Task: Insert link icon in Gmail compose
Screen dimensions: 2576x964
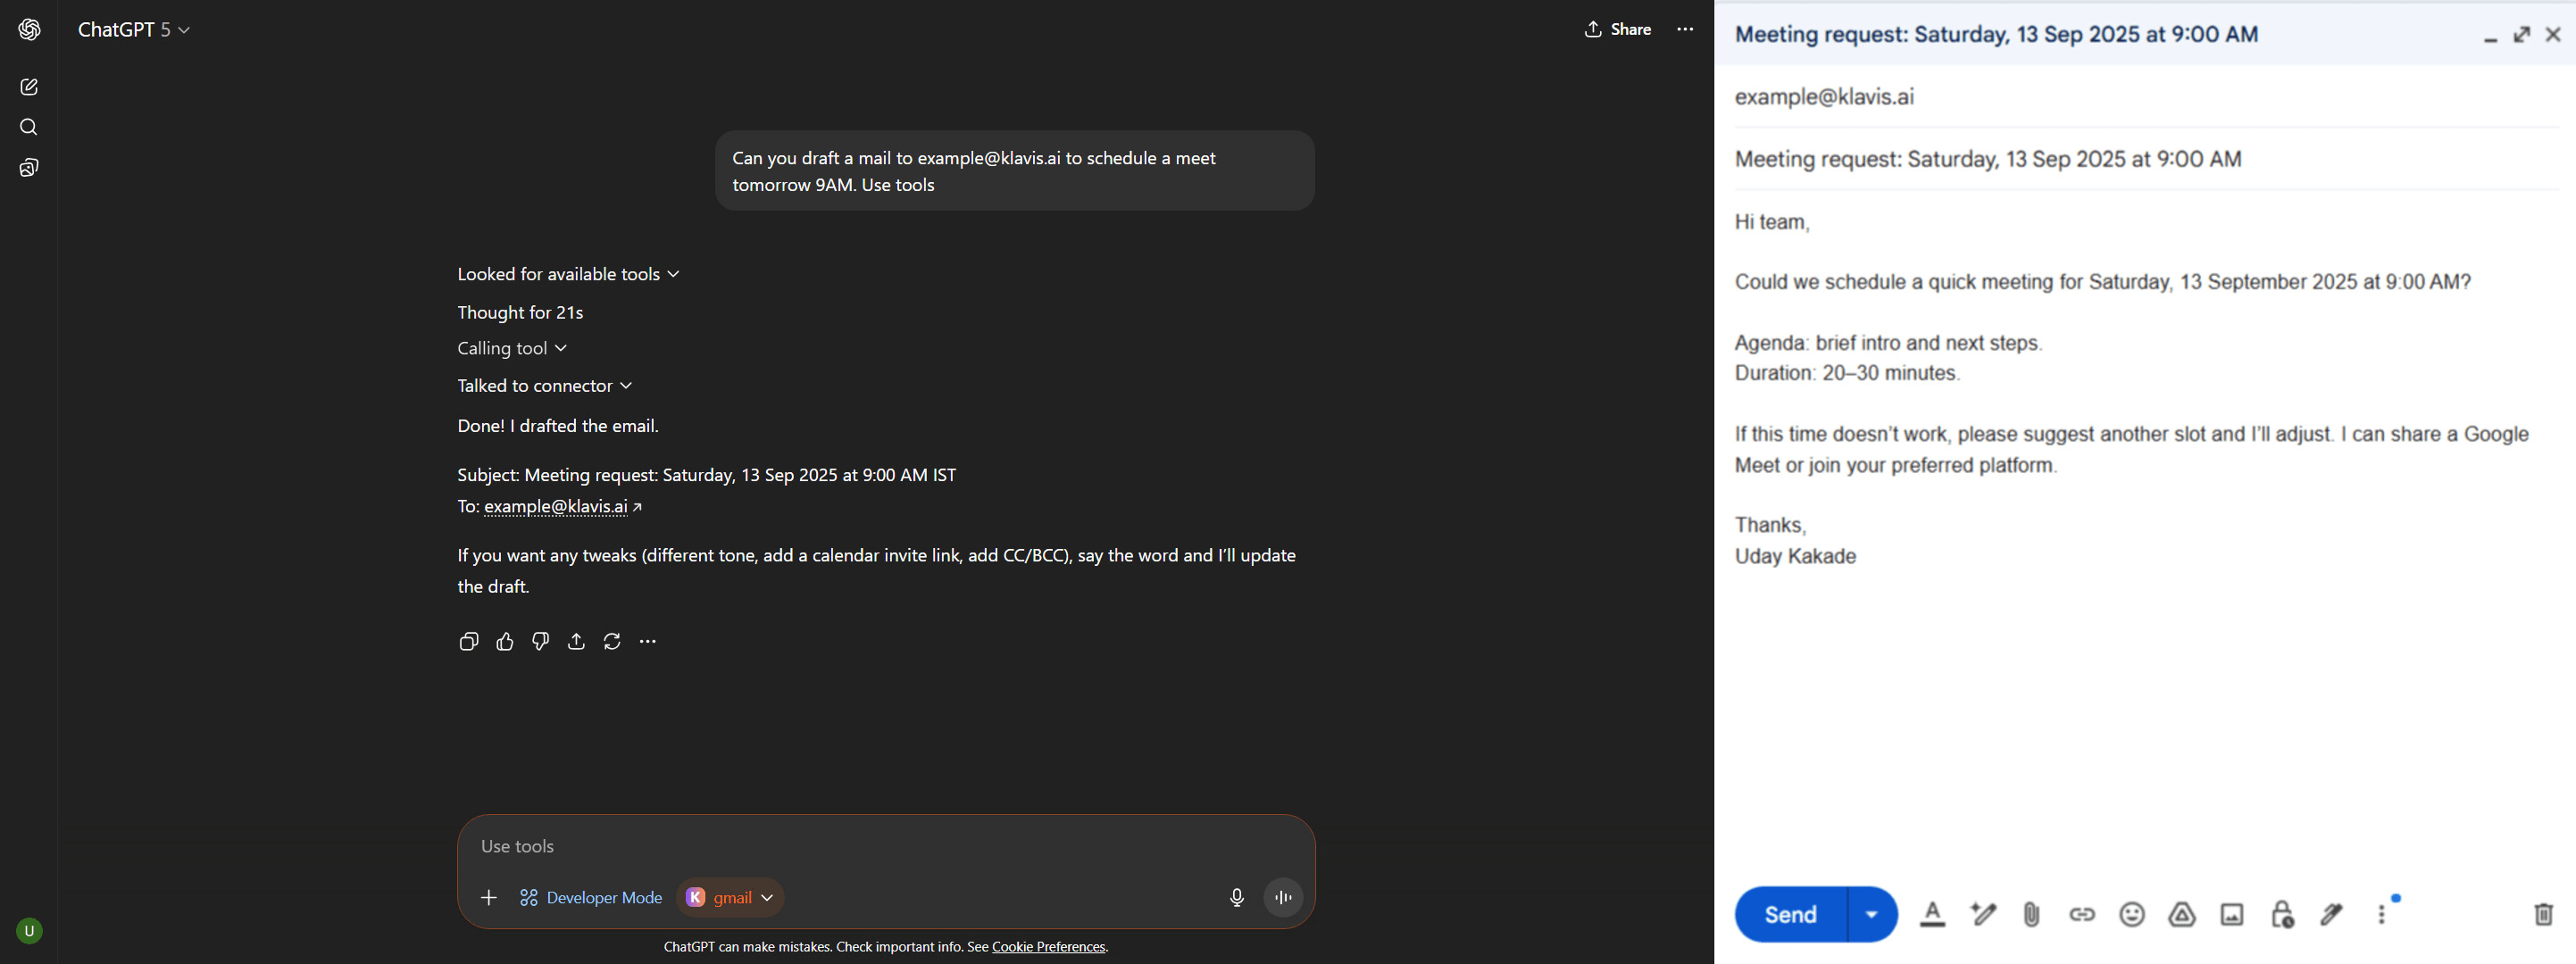Action: click(x=2082, y=914)
